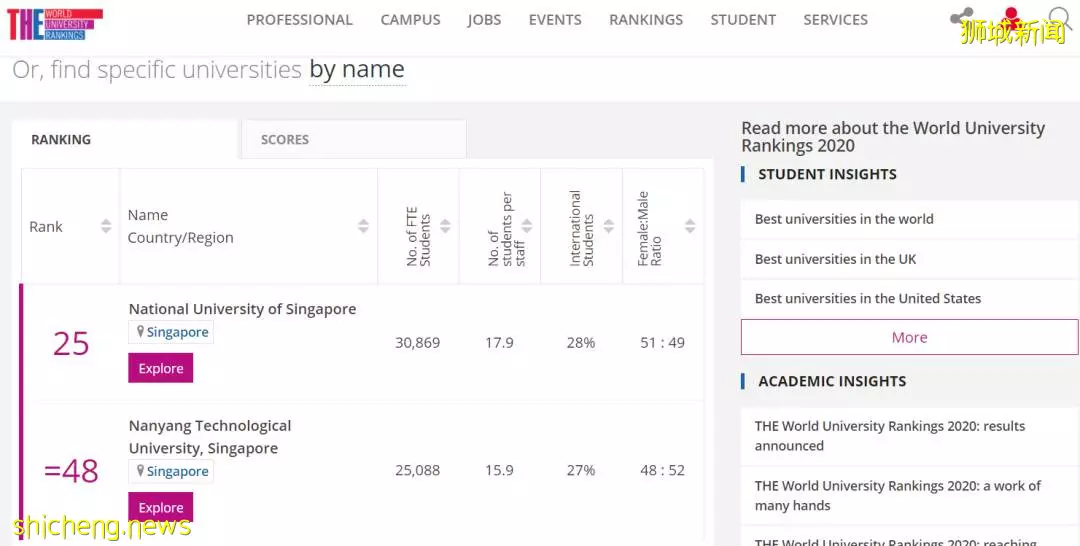
Task: Open National University of Singapore link
Action: pos(242,309)
